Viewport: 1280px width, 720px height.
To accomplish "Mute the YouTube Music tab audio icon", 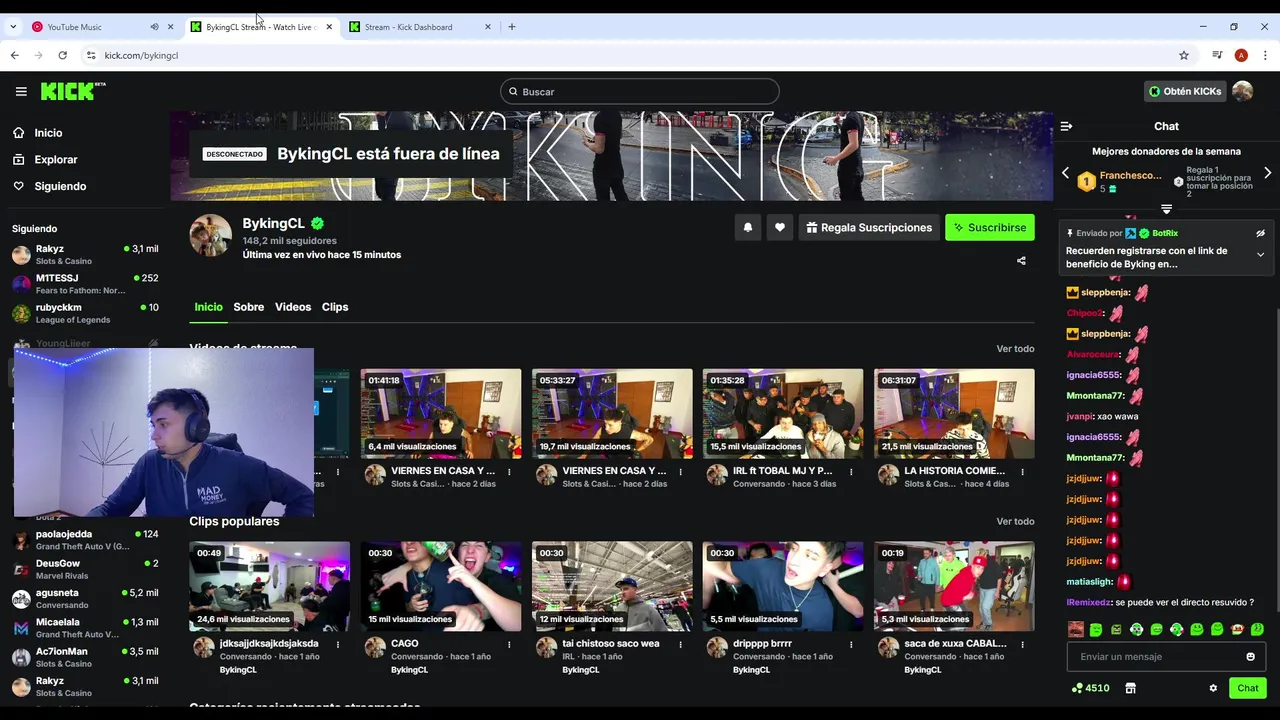I will coord(154,27).
